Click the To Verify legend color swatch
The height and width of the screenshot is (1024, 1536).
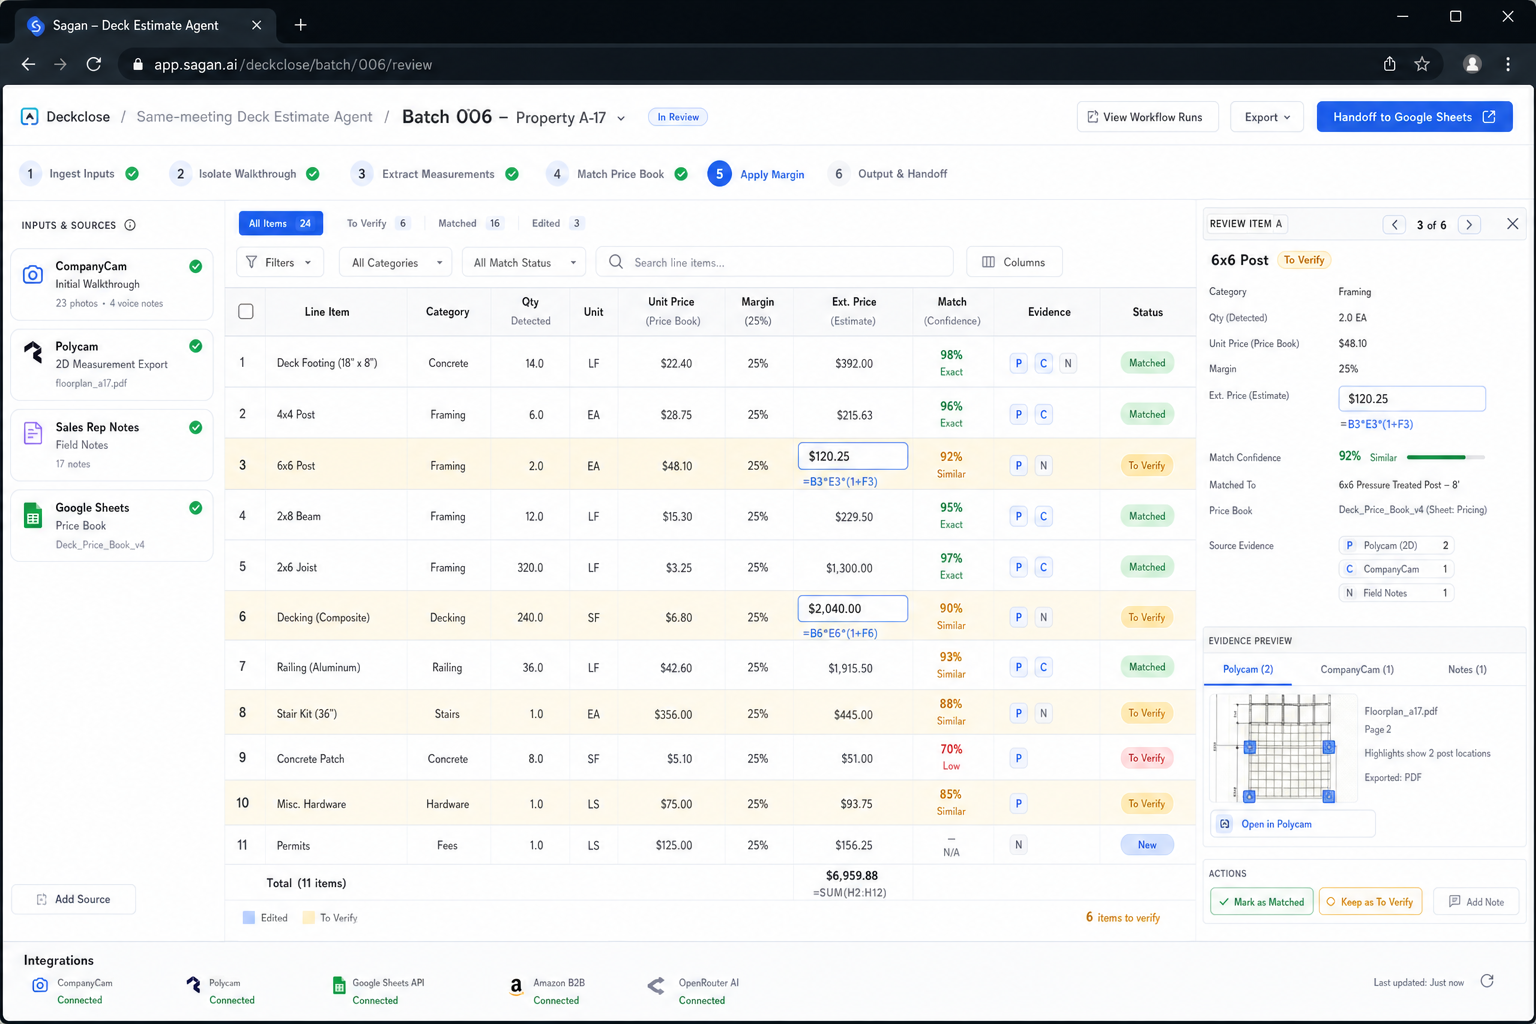(x=309, y=918)
